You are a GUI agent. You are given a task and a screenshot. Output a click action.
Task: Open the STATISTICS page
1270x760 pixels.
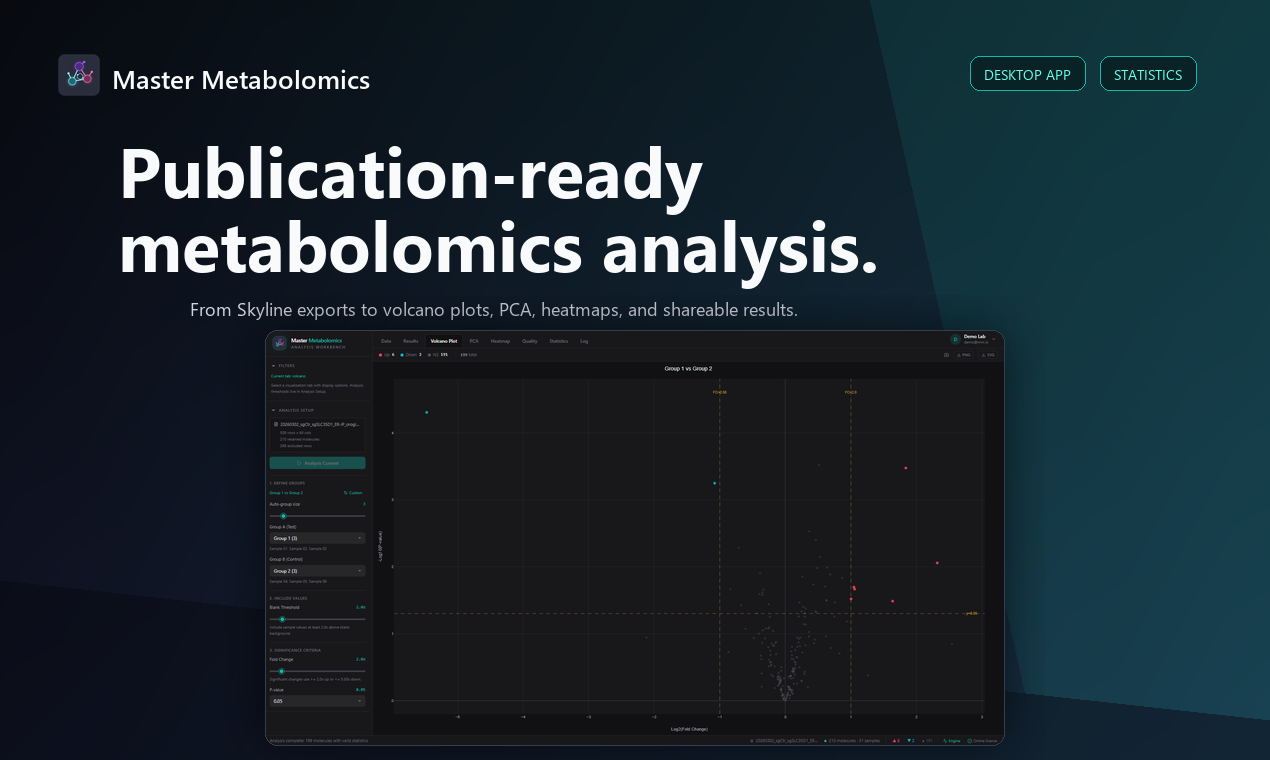click(x=1148, y=74)
